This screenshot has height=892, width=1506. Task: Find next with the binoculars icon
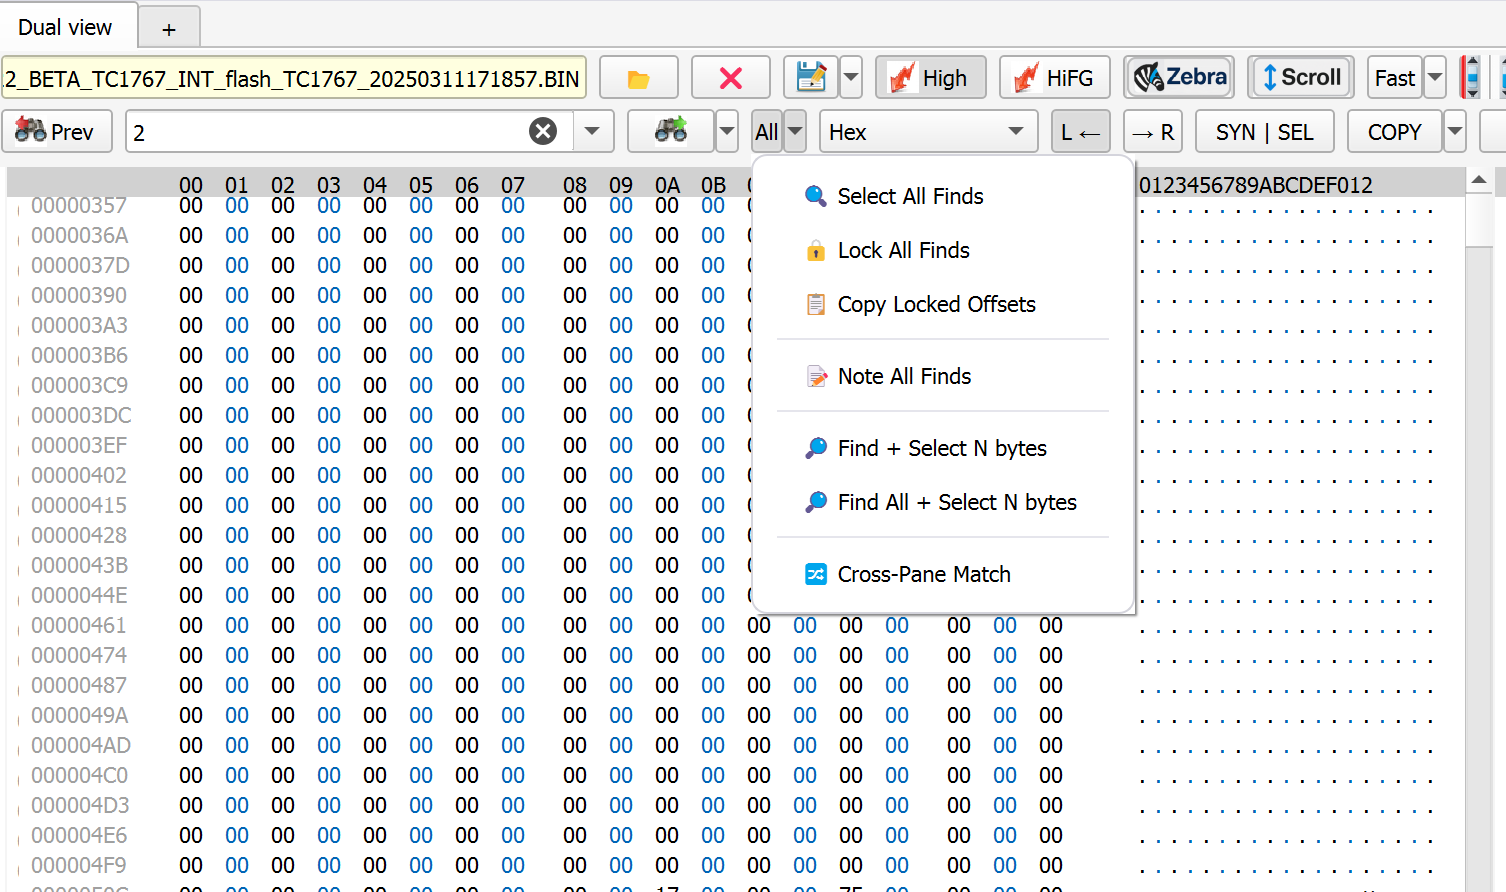(x=671, y=131)
